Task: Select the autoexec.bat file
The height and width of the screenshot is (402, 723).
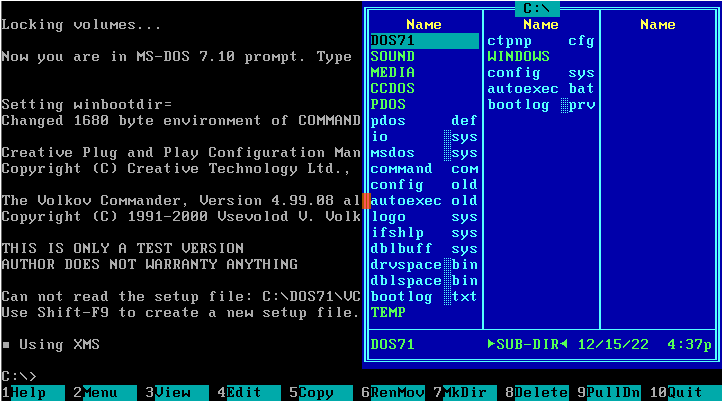Action: [541, 89]
